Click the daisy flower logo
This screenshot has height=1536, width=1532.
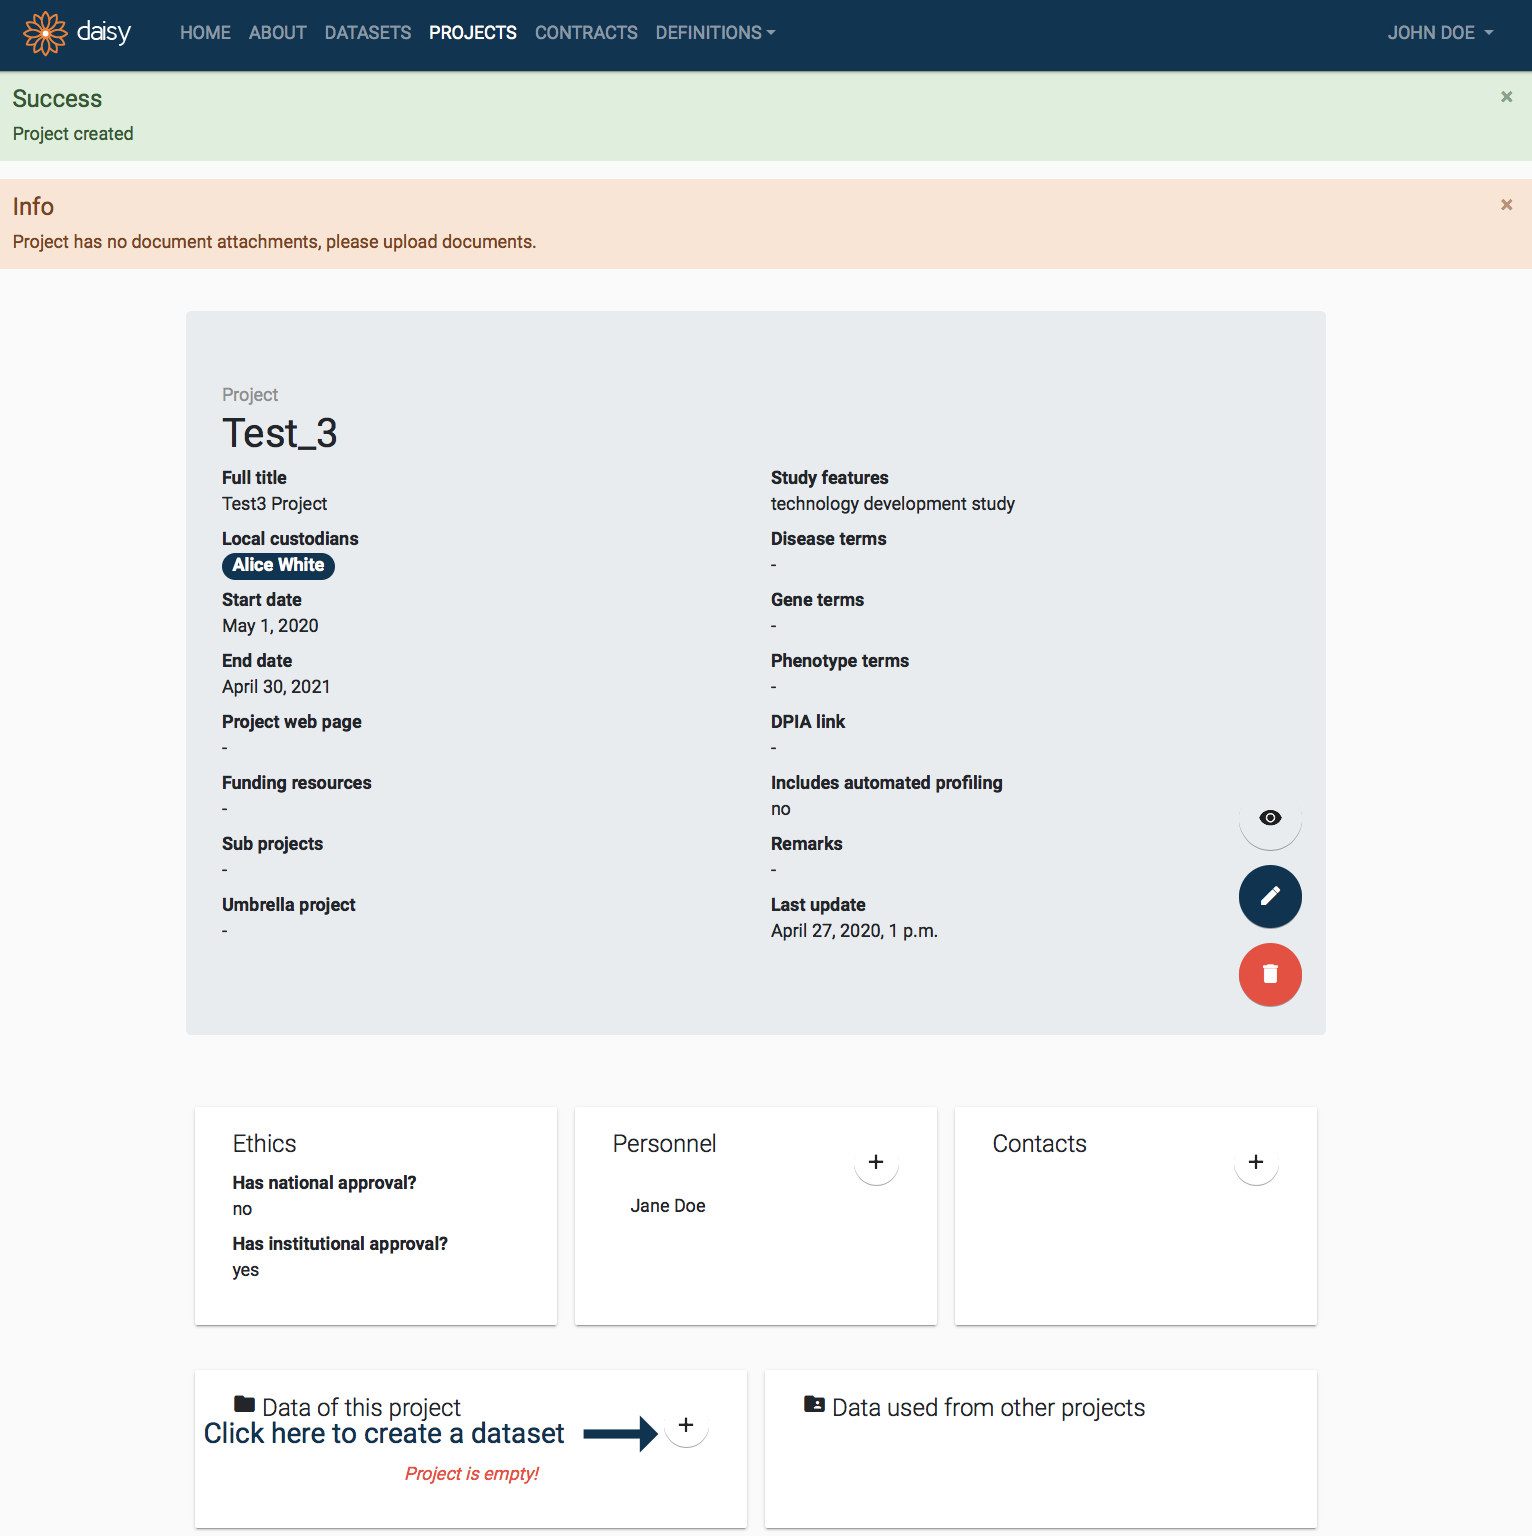point(45,33)
